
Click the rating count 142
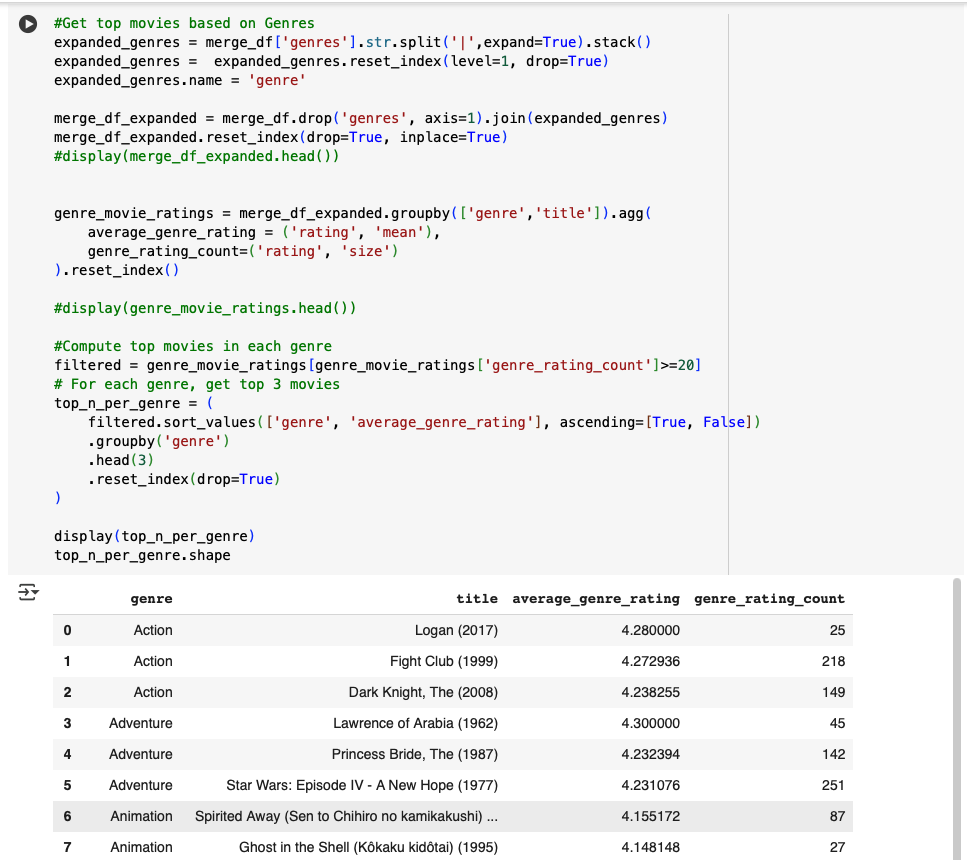[x=833, y=754]
